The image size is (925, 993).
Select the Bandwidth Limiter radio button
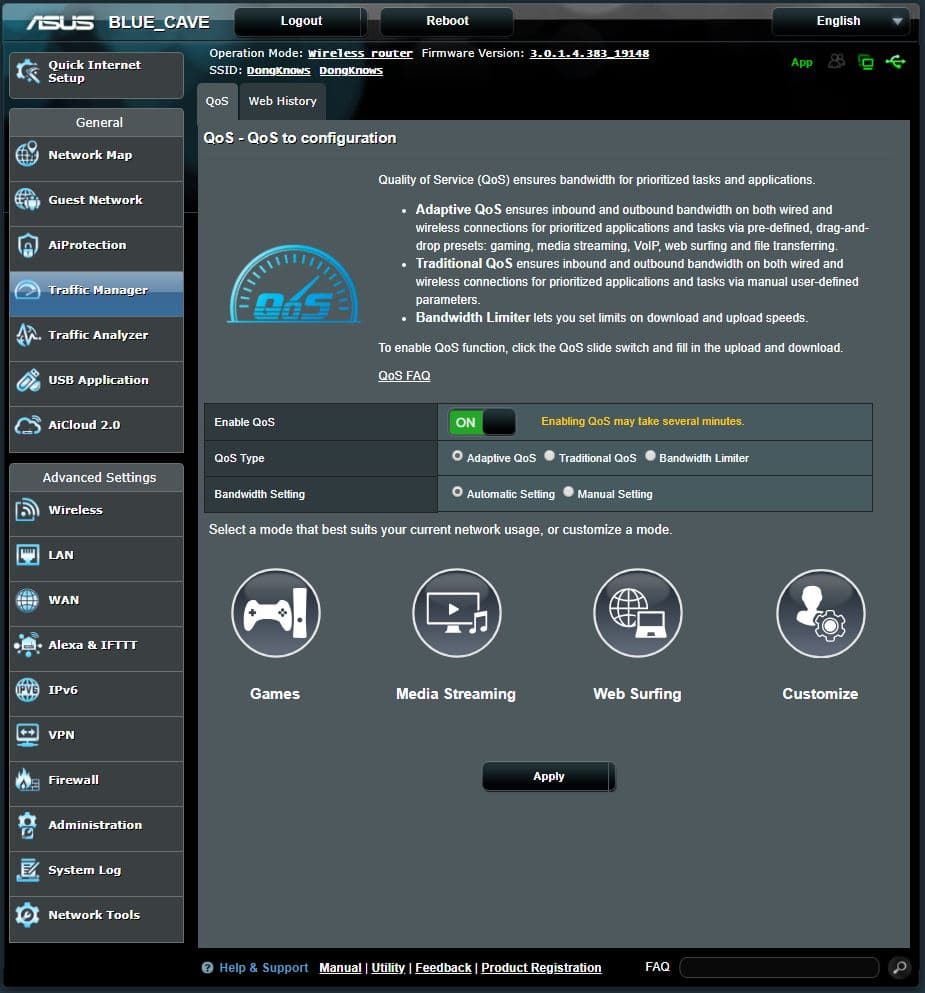(x=650, y=456)
